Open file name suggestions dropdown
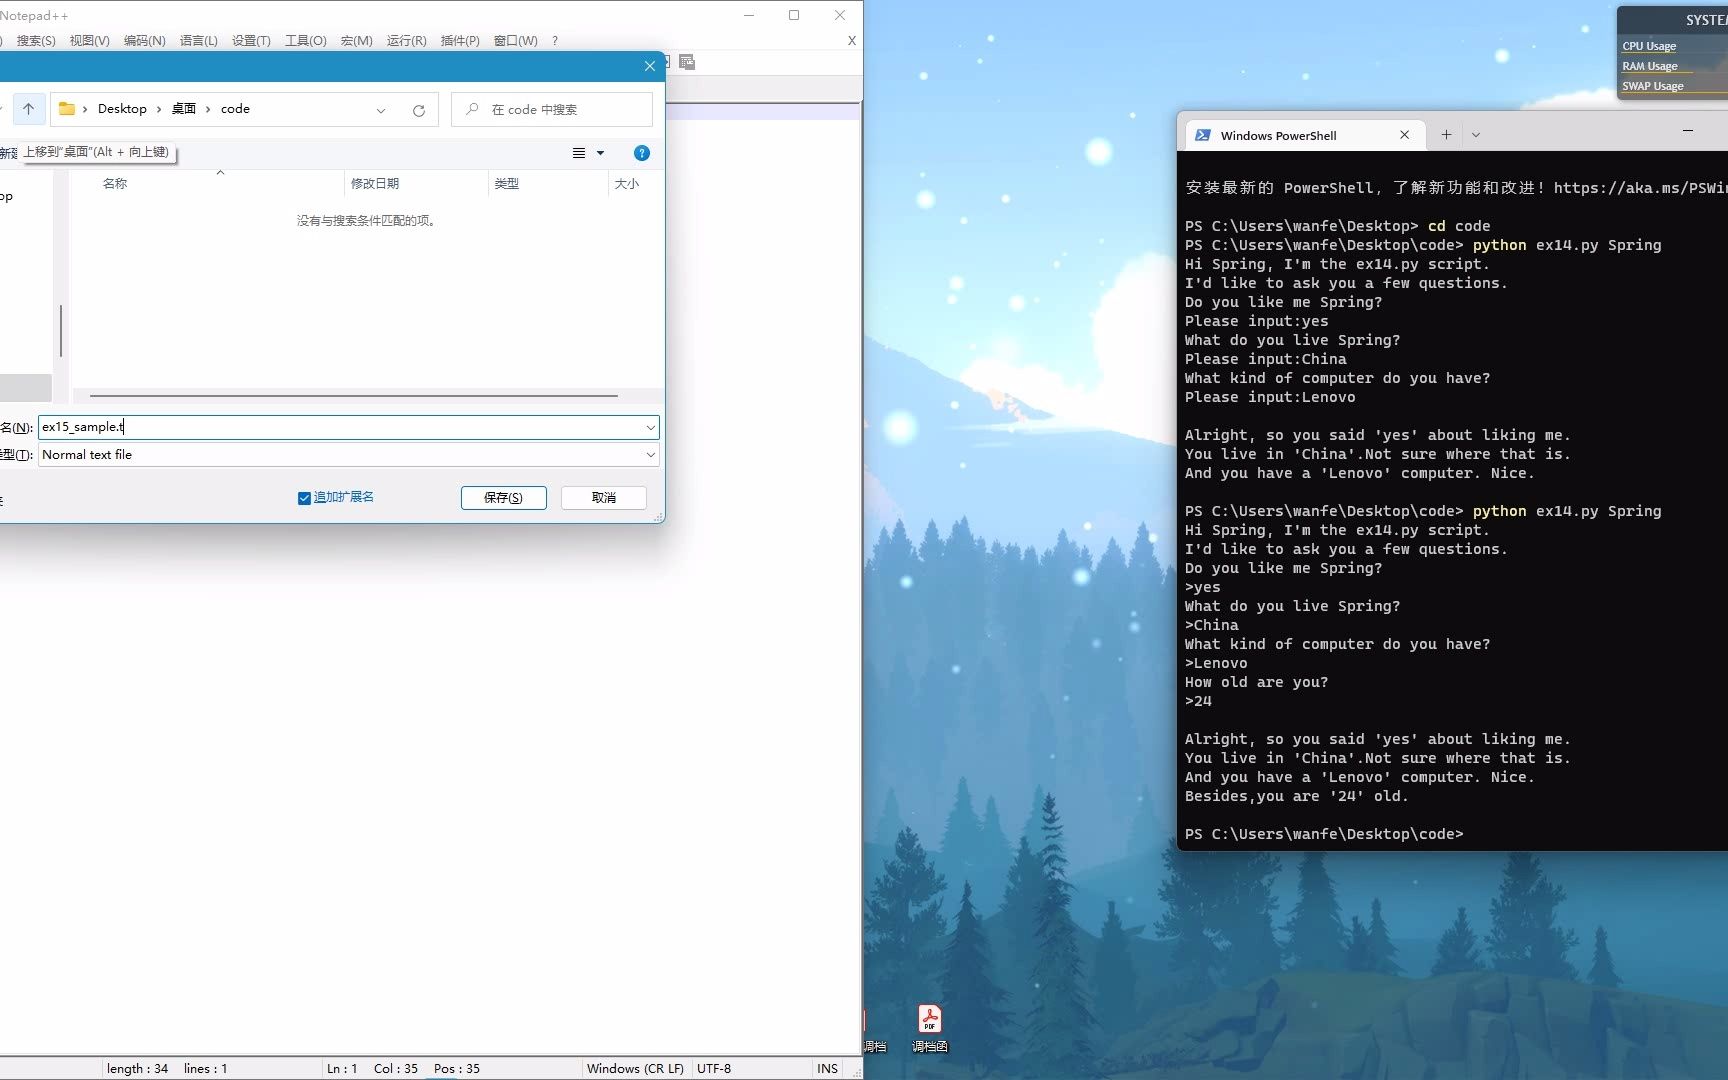This screenshot has height=1080, width=1728. click(651, 427)
